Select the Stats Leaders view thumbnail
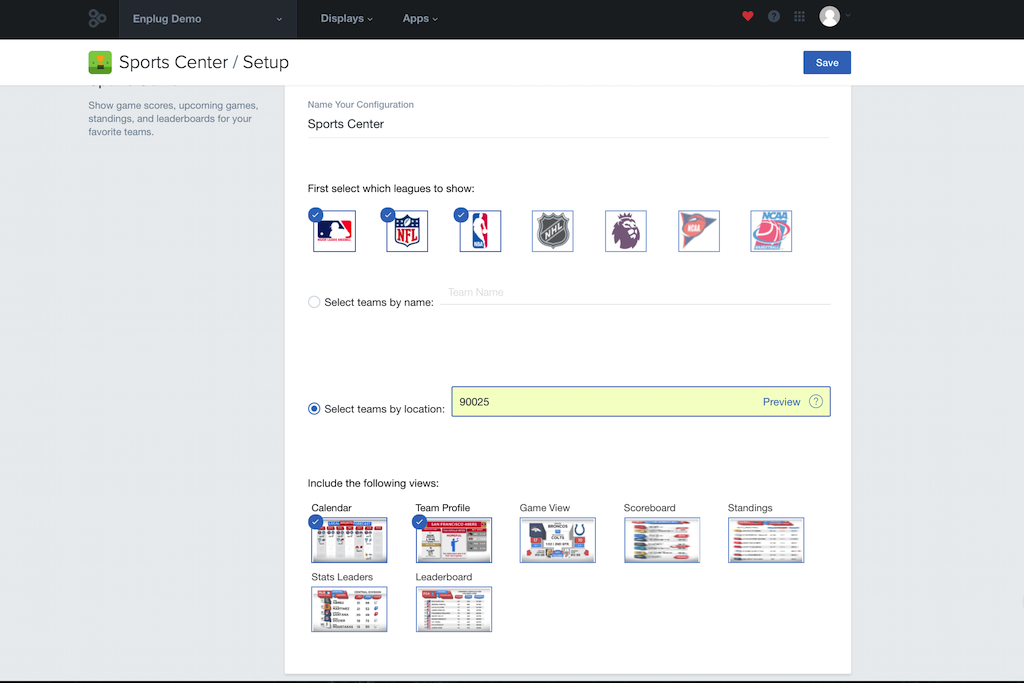The width and height of the screenshot is (1024, 683). click(x=349, y=609)
